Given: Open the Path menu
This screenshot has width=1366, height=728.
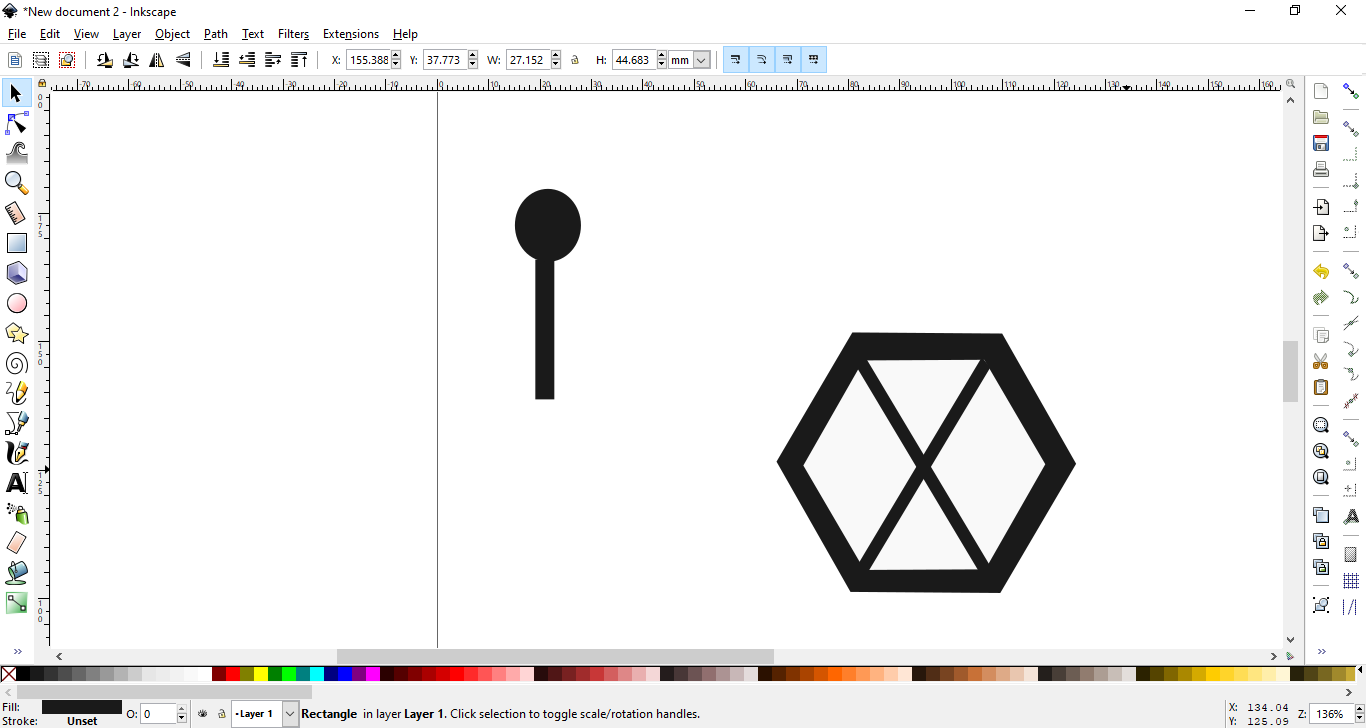Looking at the screenshot, I should click(215, 33).
